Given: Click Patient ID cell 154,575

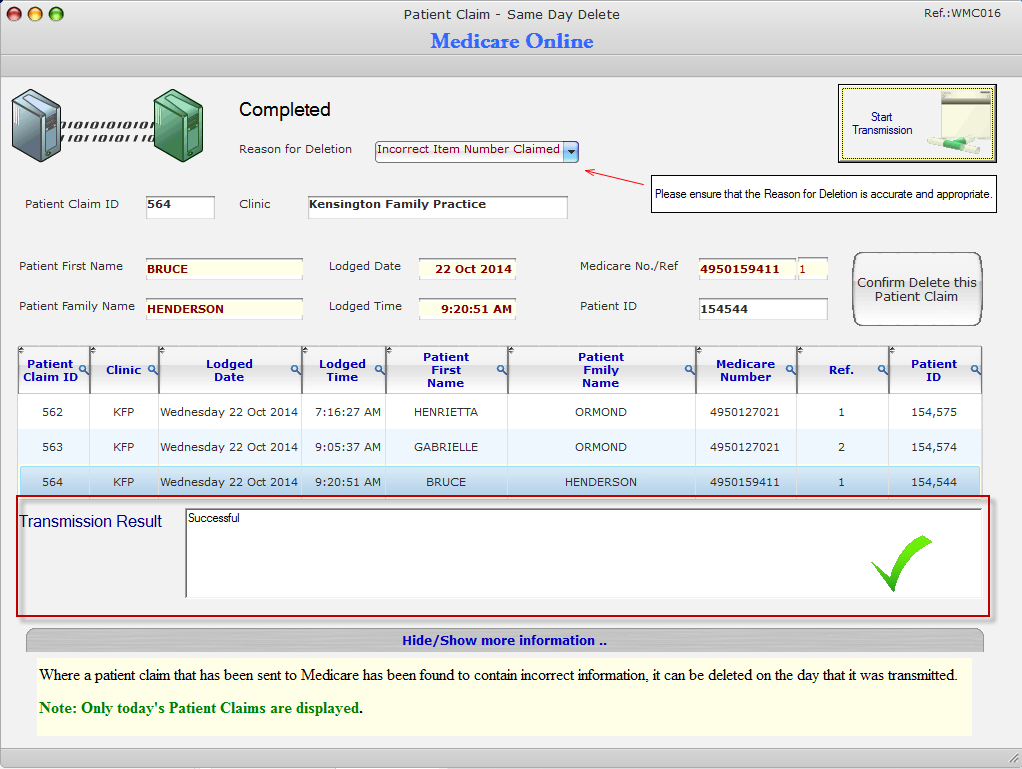Looking at the screenshot, I should [x=934, y=412].
